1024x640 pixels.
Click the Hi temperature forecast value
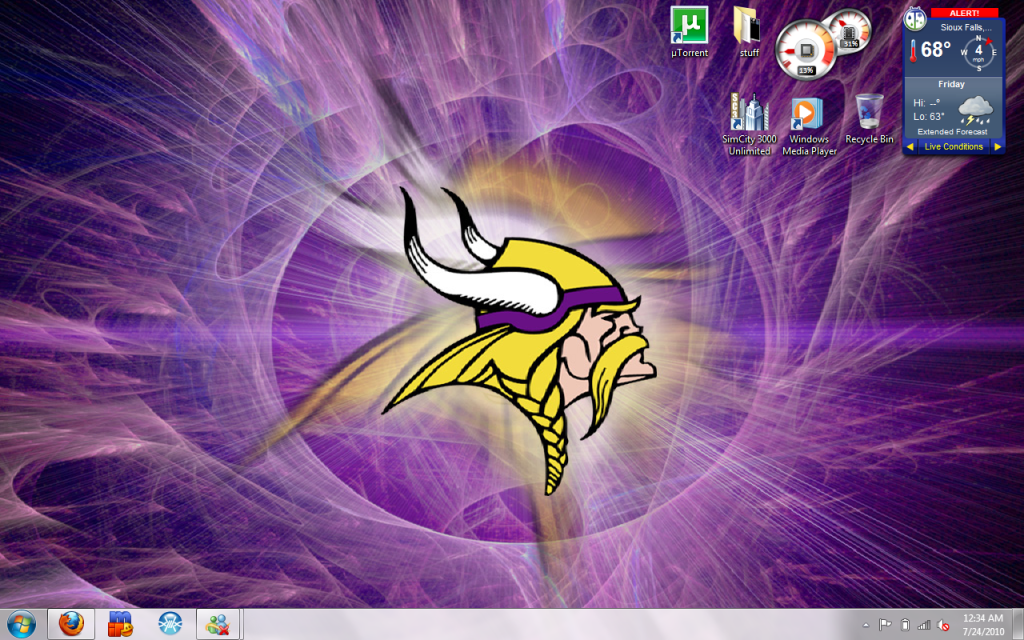927,103
